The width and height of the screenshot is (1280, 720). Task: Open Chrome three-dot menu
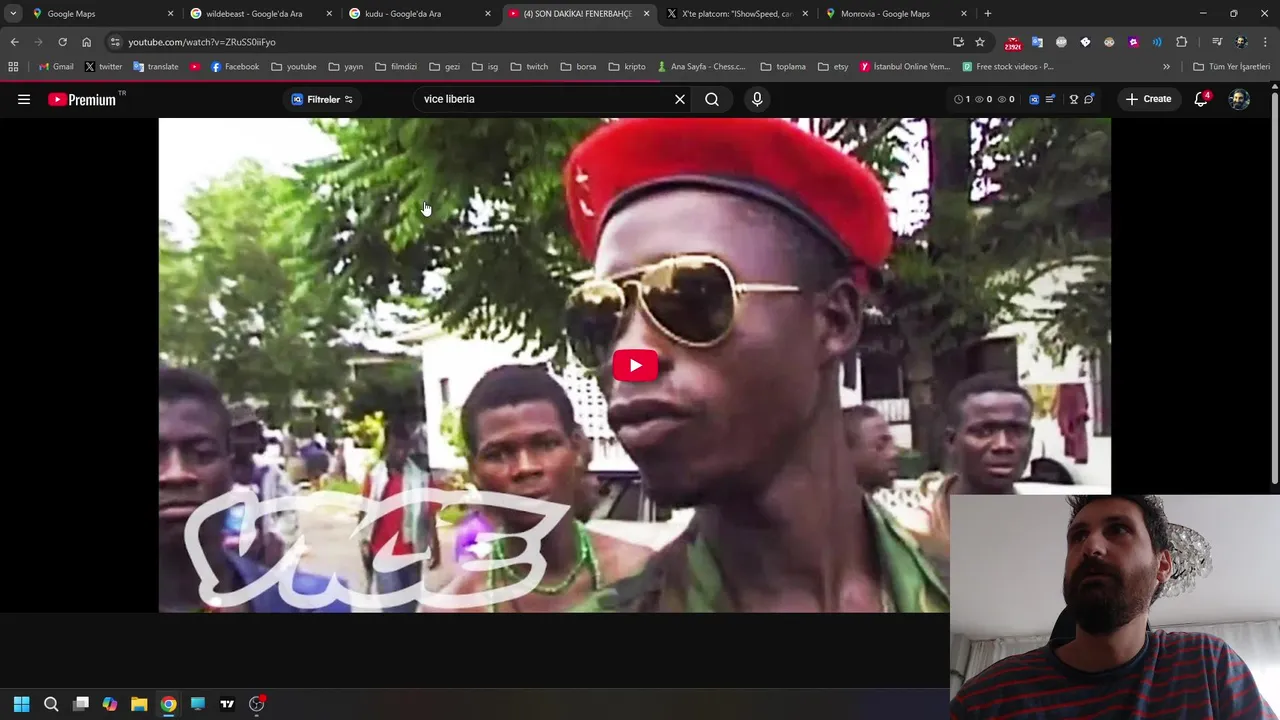(x=1264, y=42)
